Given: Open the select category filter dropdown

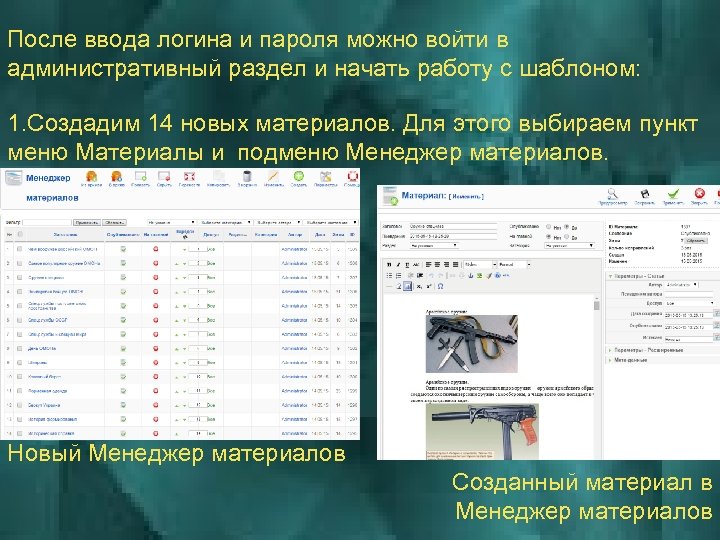Looking at the screenshot, I should [226, 222].
